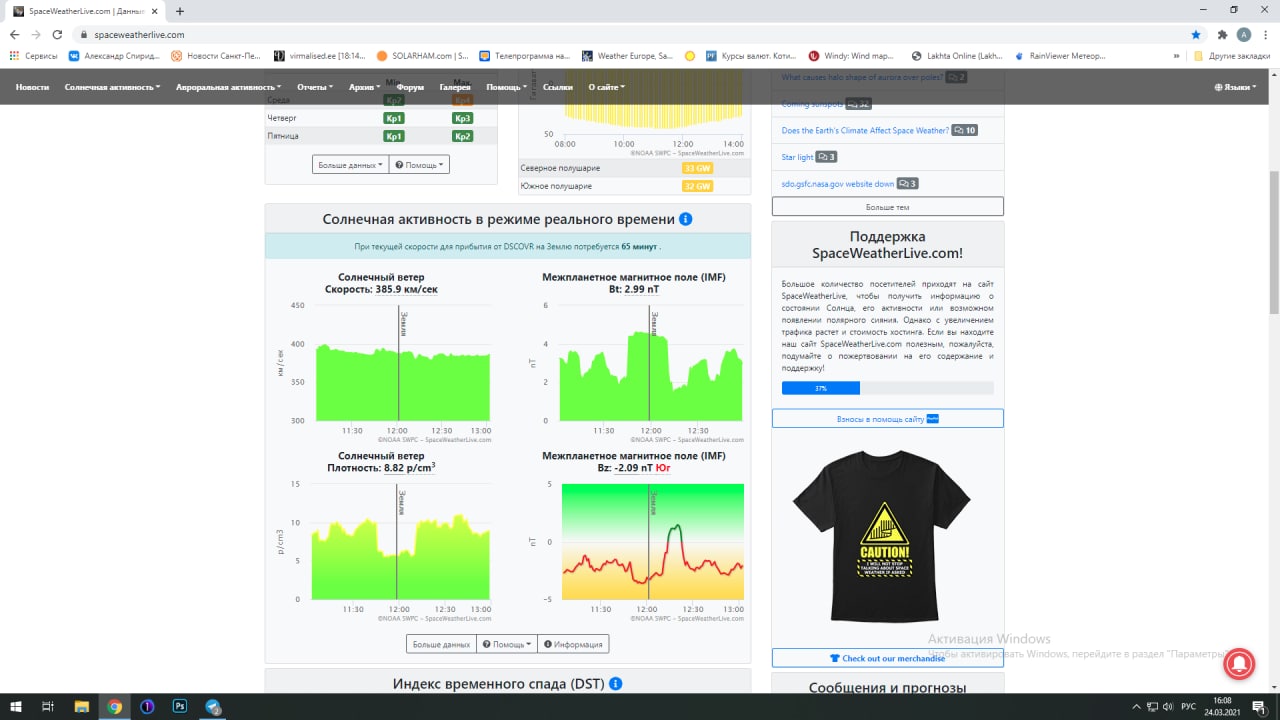Image resolution: width=1280 pixels, height=720 pixels.
Task: Open the Форум menu item
Action: (410, 87)
